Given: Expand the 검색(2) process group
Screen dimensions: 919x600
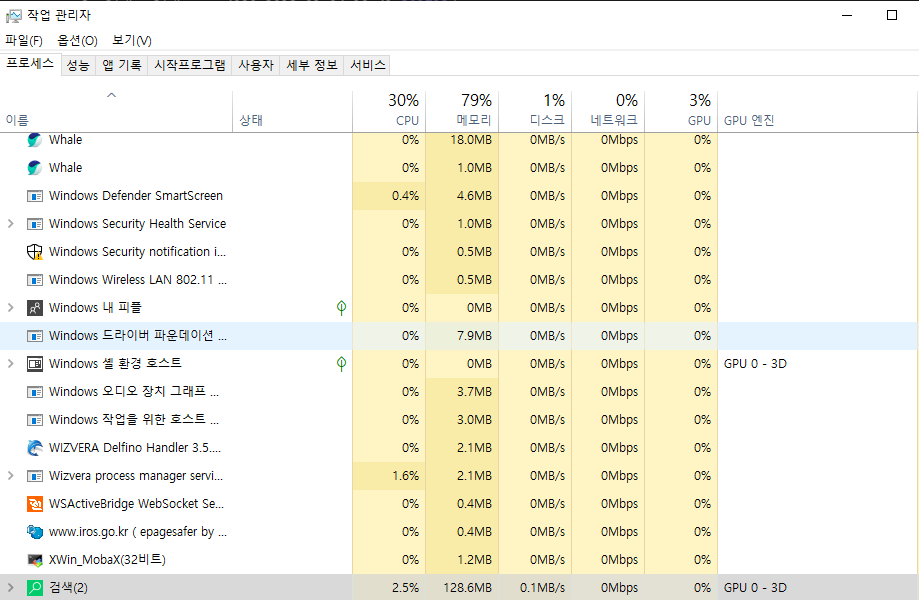Looking at the screenshot, I should pos(8,587).
